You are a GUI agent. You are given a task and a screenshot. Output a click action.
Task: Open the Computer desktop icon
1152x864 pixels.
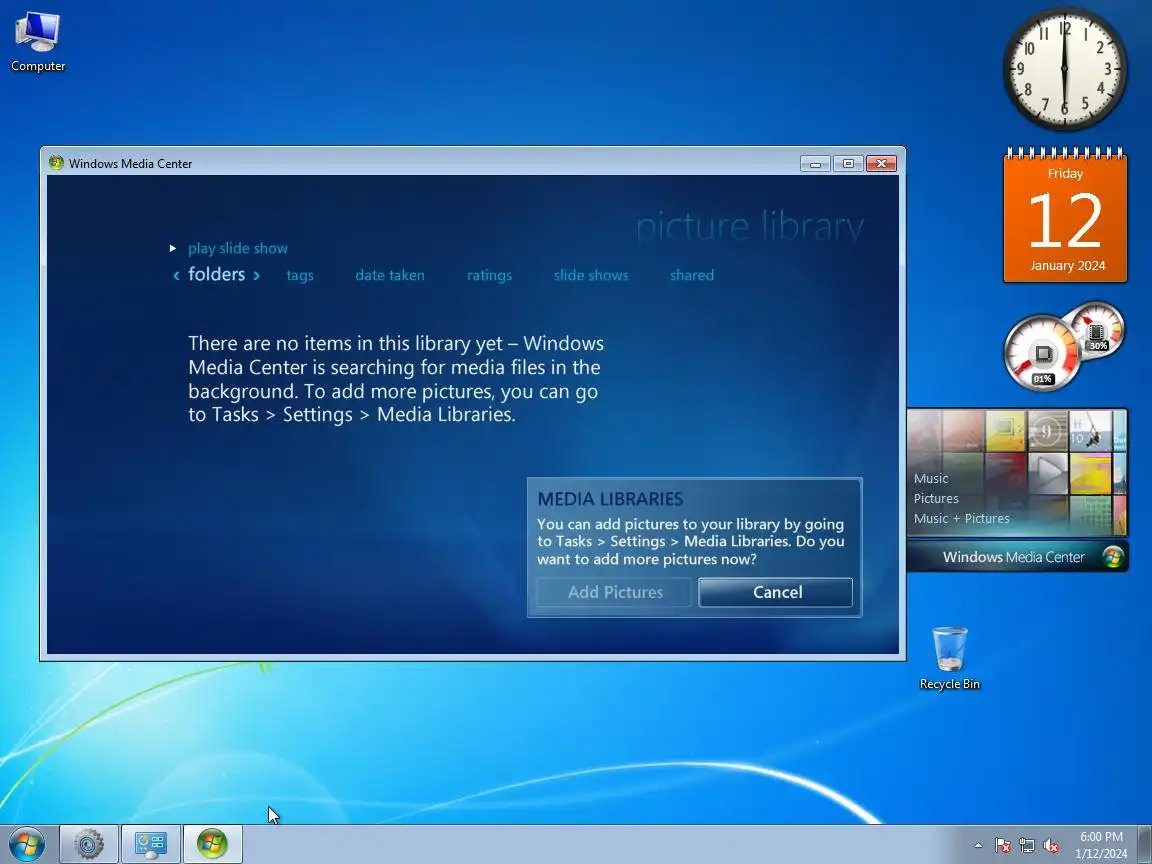(x=37, y=43)
